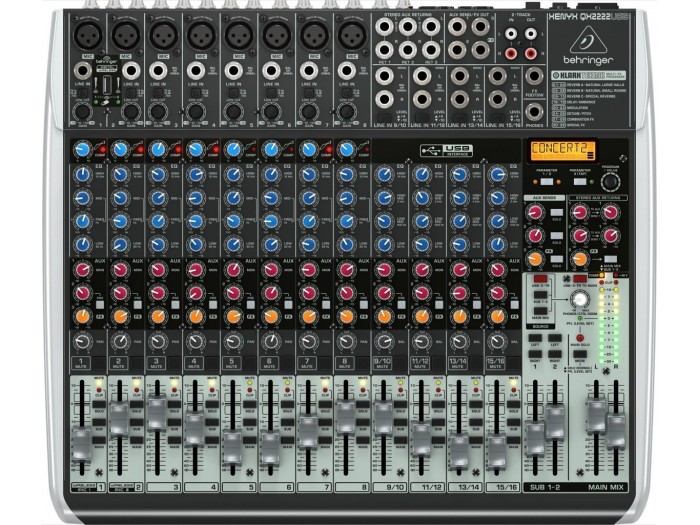Click the Stereo Aux Return 3 orange knob

point(579,258)
